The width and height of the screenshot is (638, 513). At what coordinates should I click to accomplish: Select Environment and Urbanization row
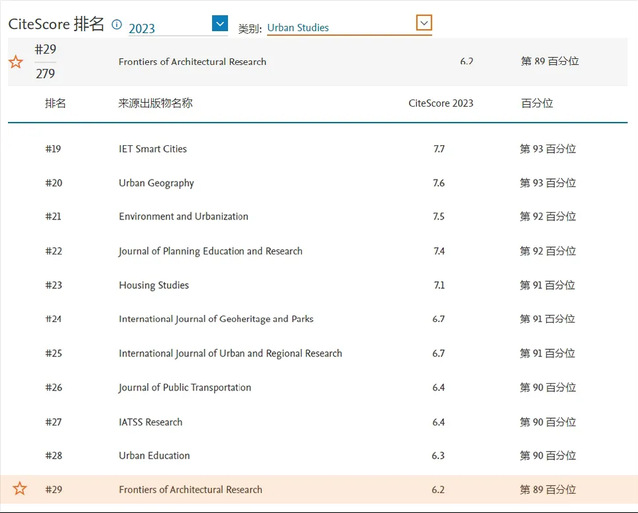(183, 217)
